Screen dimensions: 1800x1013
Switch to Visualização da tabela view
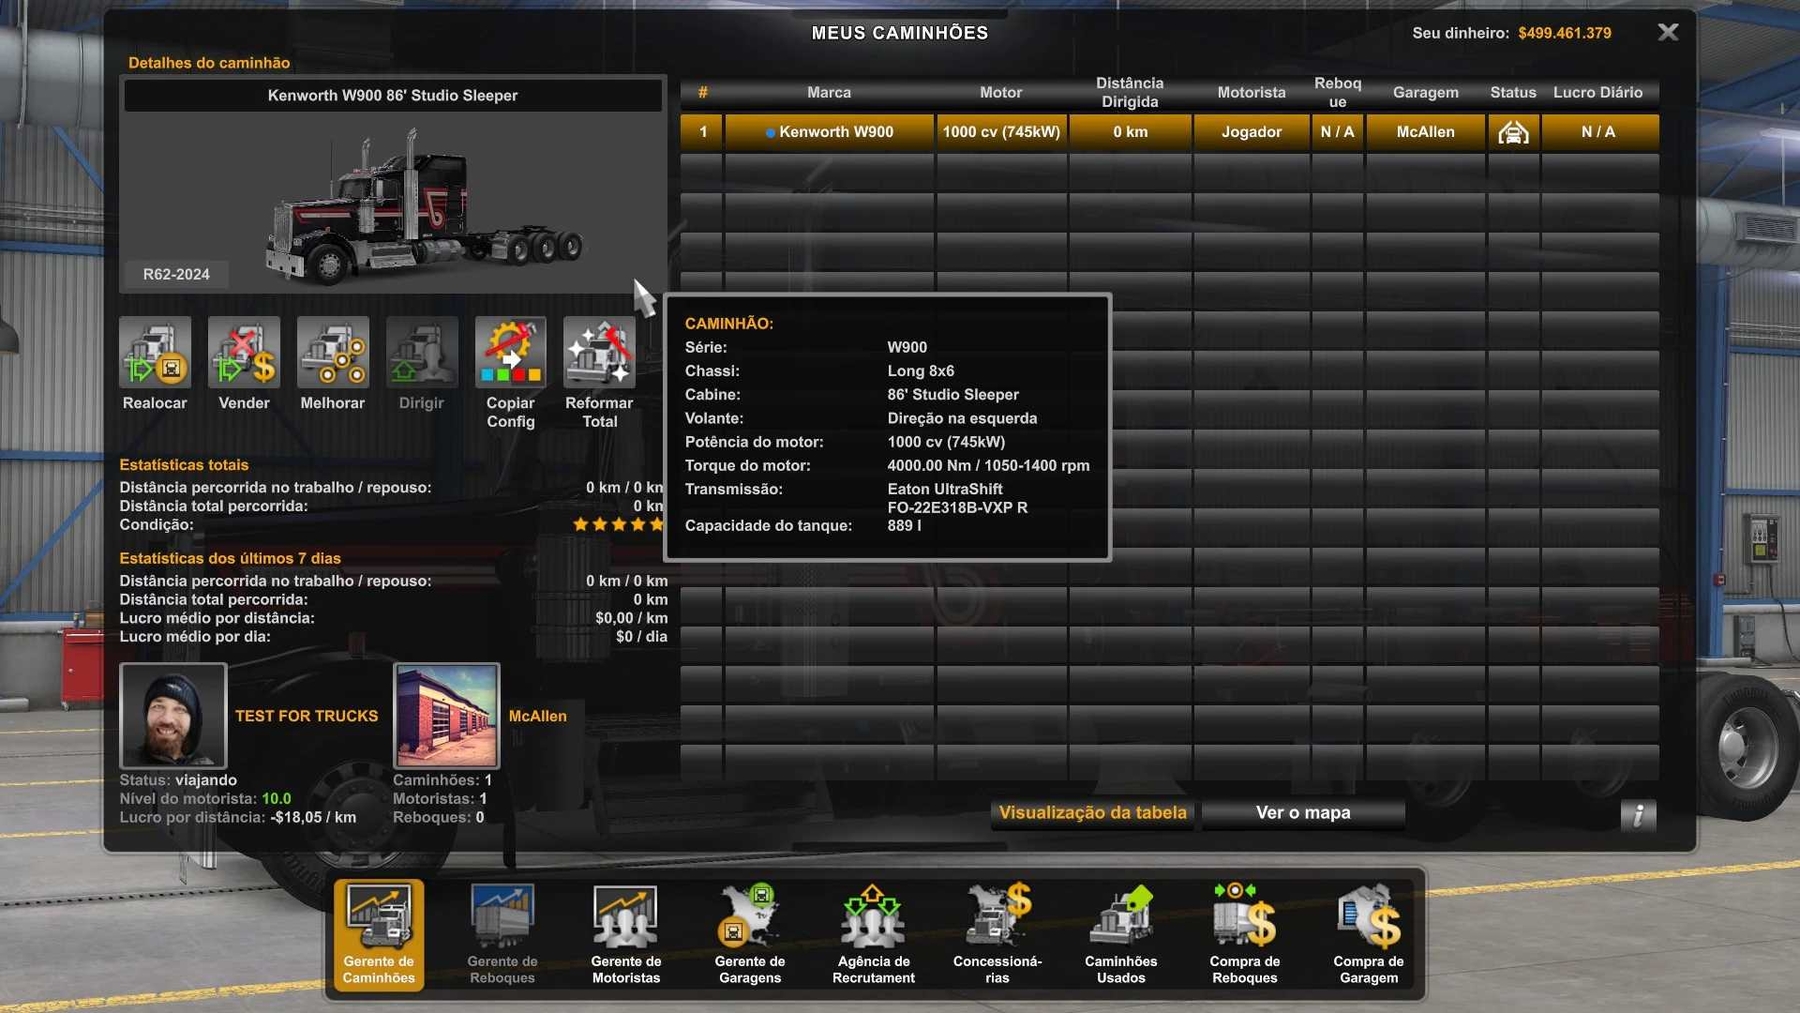(x=1093, y=813)
